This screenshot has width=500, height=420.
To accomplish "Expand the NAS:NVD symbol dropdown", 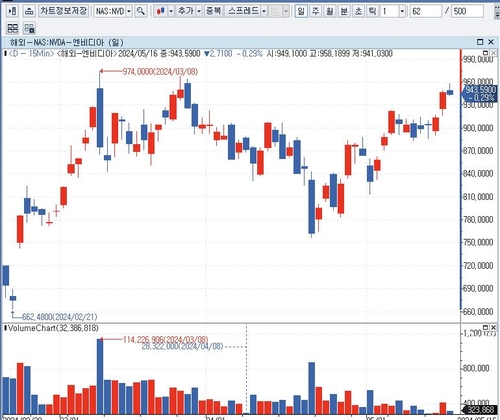I will pos(129,11).
